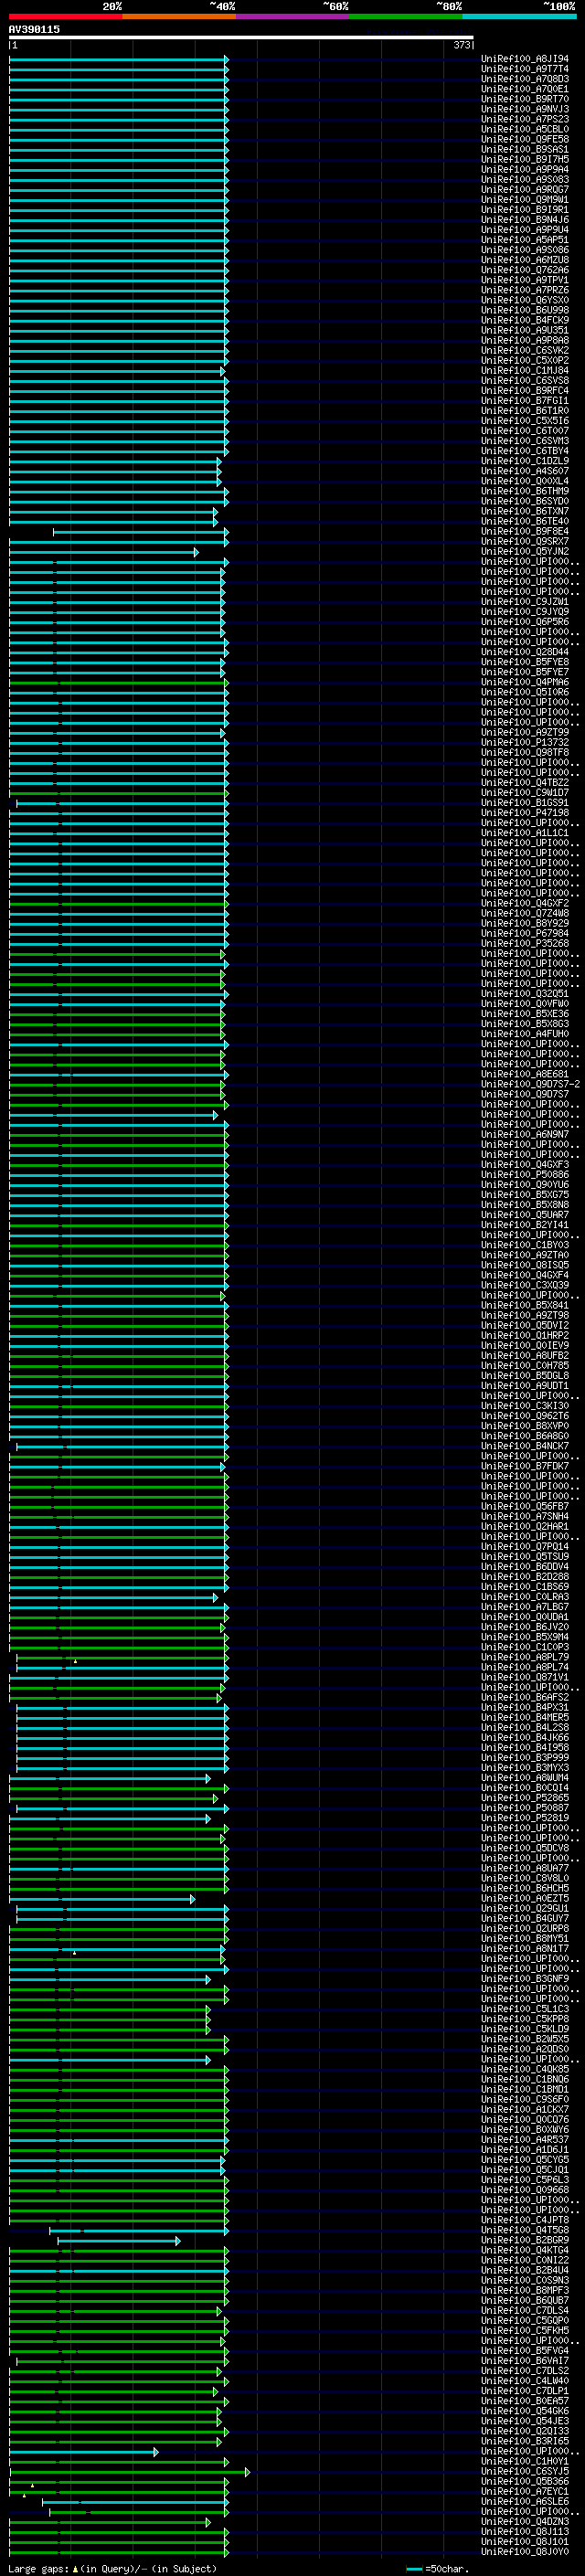Click hit label UniRef100_Q9M9W1
Screen dimensions: 585x2576
[524, 200]
